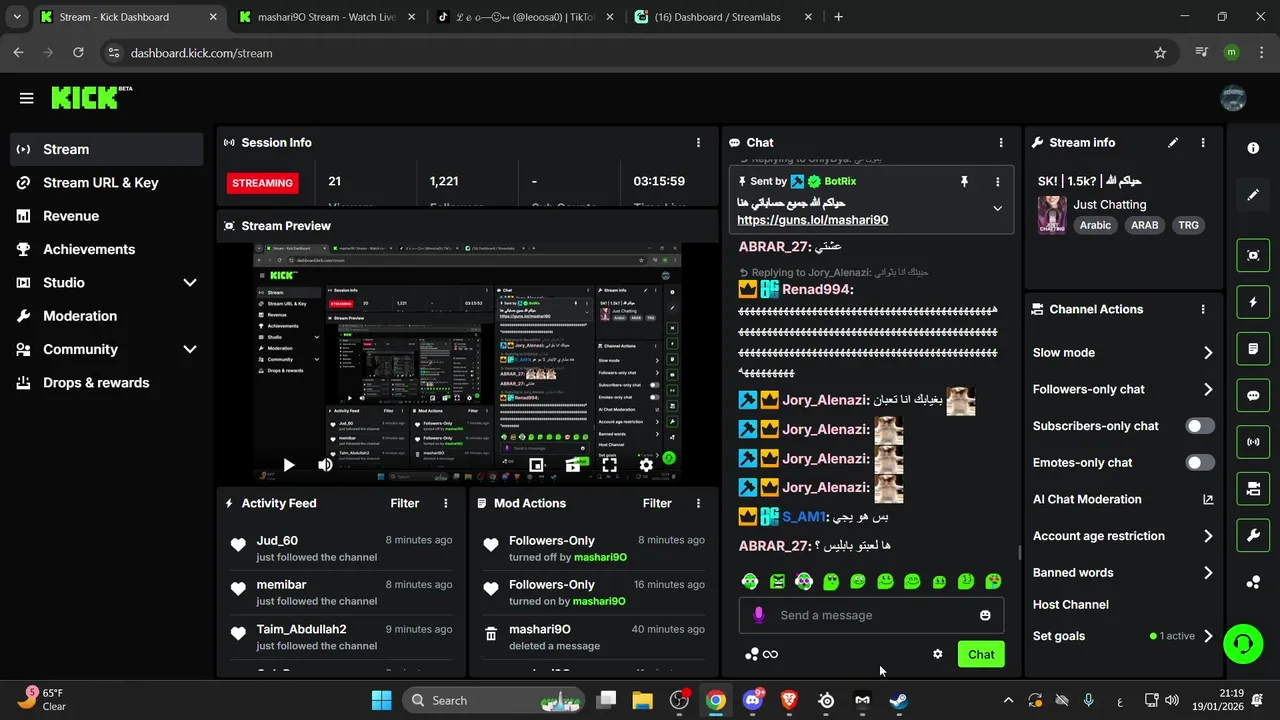1280x720 pixels.
Task: Open chat settings gear beside Chat button
Action: tap(938, 654)
